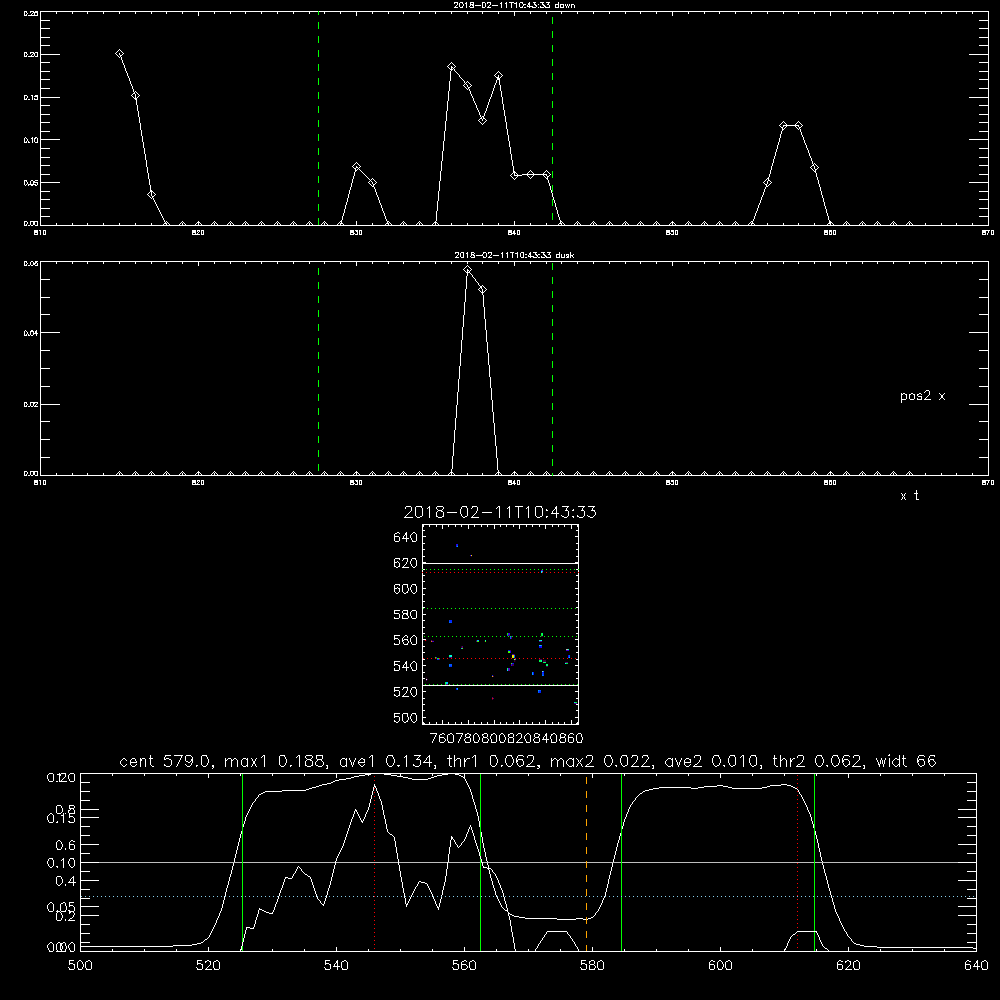Select the peak diamond marker in dusk plot
This screenshot has height=1000, width=1000.
coord(467,270)
